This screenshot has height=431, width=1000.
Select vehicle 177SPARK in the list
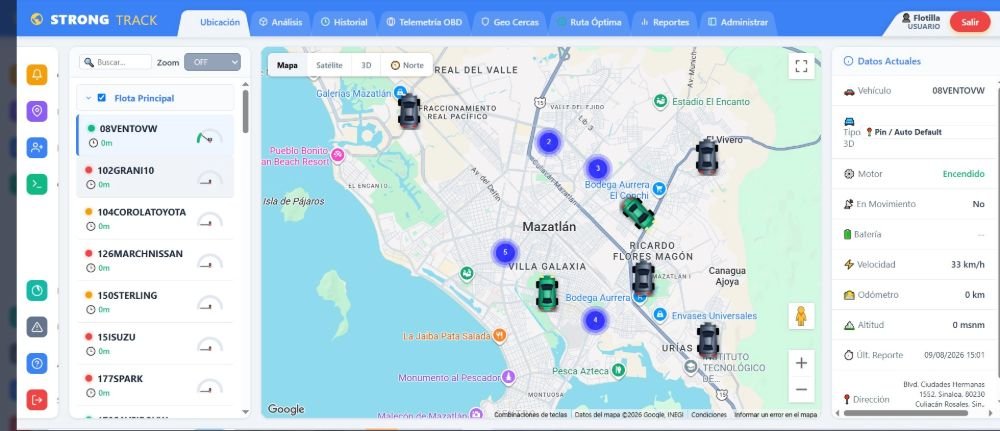[155, 385]
